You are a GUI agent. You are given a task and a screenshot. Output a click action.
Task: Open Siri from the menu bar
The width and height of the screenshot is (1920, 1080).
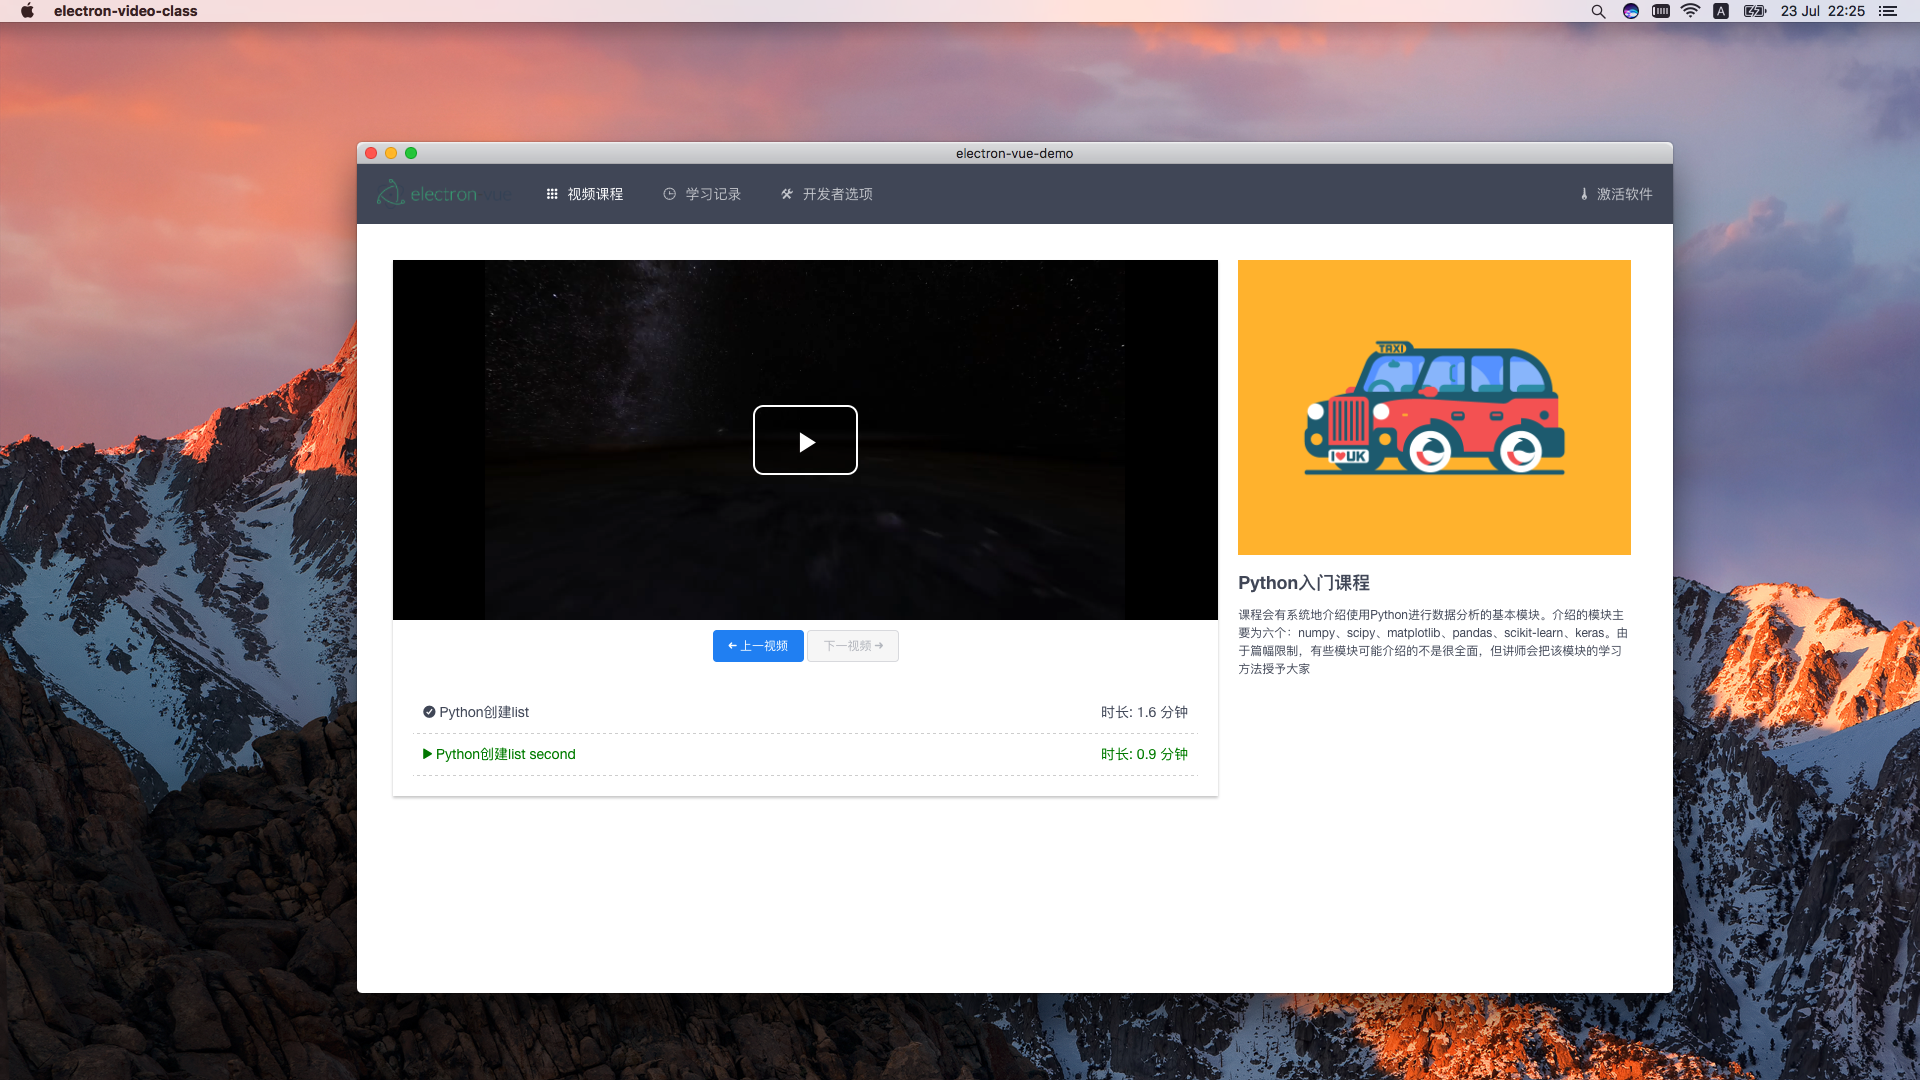[1630, 12]
